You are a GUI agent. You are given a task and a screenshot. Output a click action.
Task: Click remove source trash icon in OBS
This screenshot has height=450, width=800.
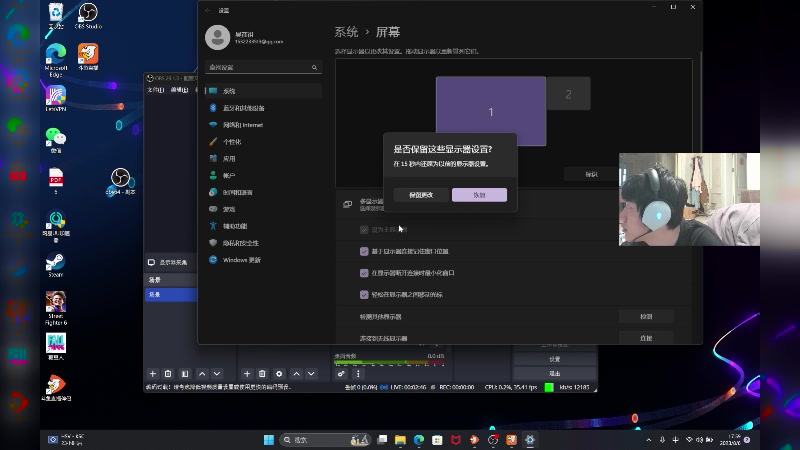262,374
